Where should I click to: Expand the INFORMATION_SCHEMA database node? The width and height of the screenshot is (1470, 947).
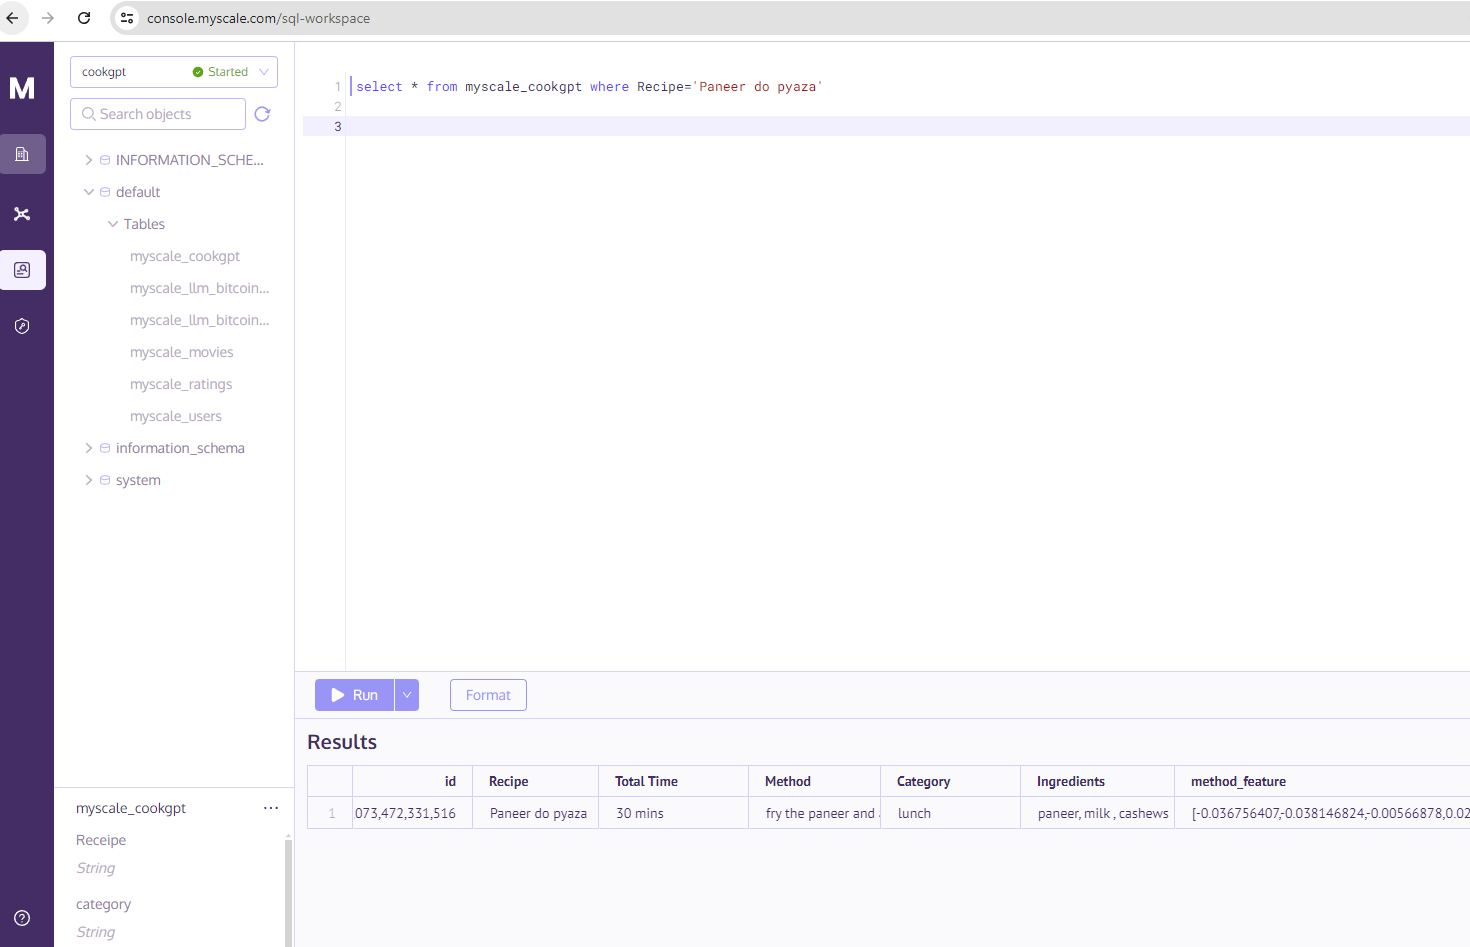coord(89,160)
